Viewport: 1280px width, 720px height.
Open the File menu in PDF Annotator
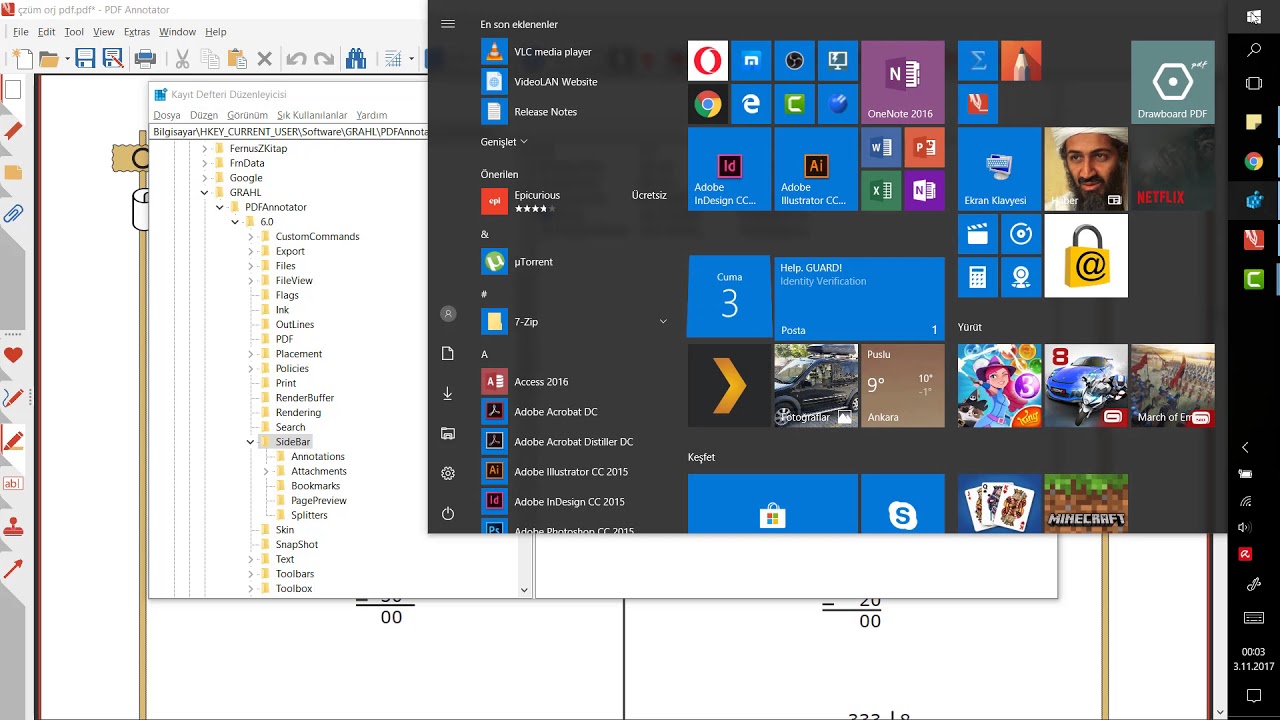(20, 32)
